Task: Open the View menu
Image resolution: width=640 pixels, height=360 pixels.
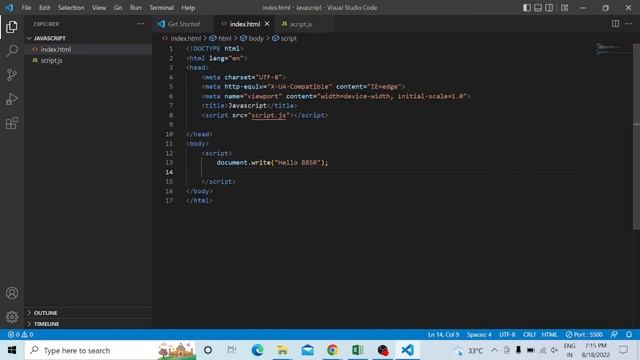Action: 99,8
